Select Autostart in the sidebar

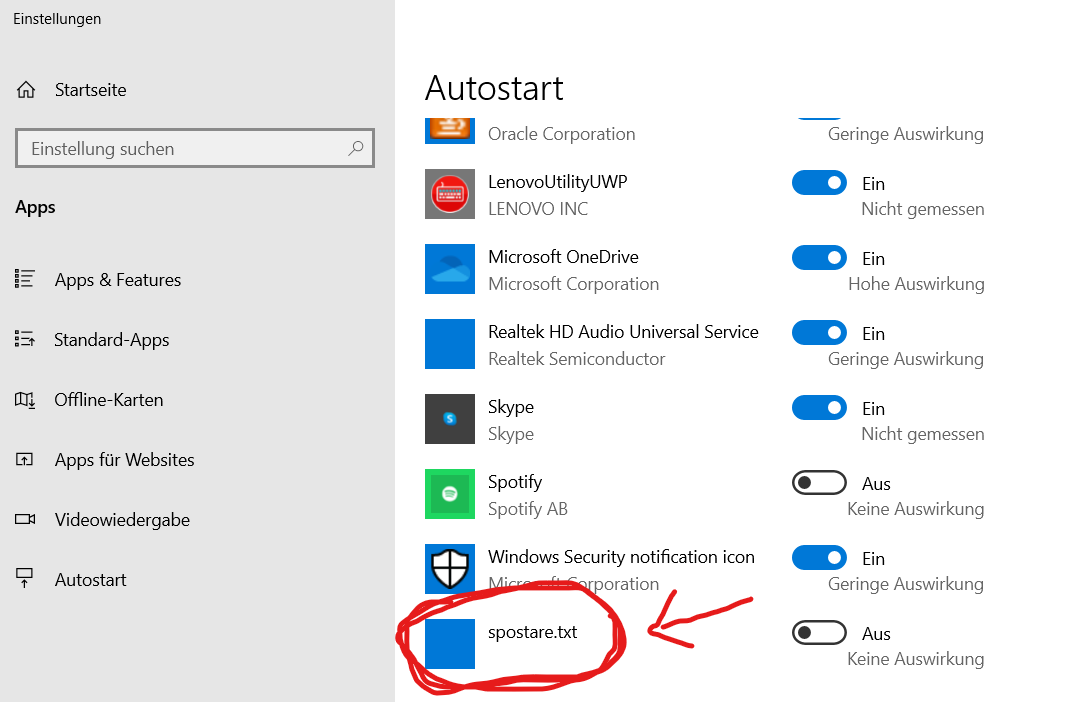(x=90, y=580)
